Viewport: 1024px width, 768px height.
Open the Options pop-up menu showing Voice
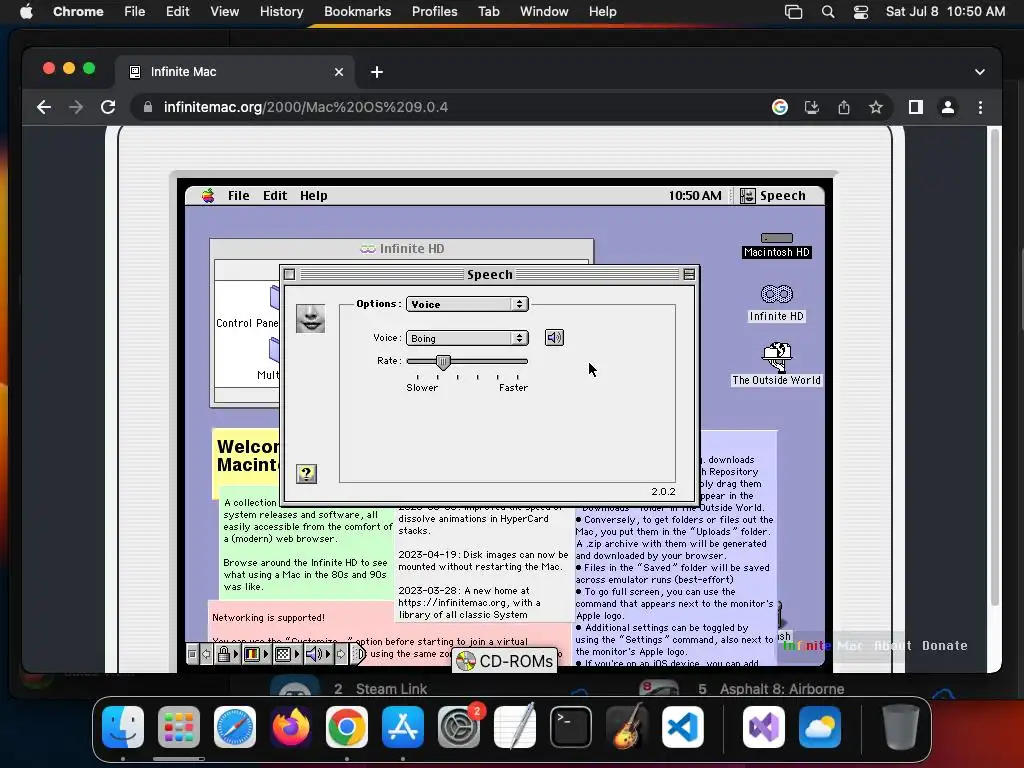[x=467, y=304]
